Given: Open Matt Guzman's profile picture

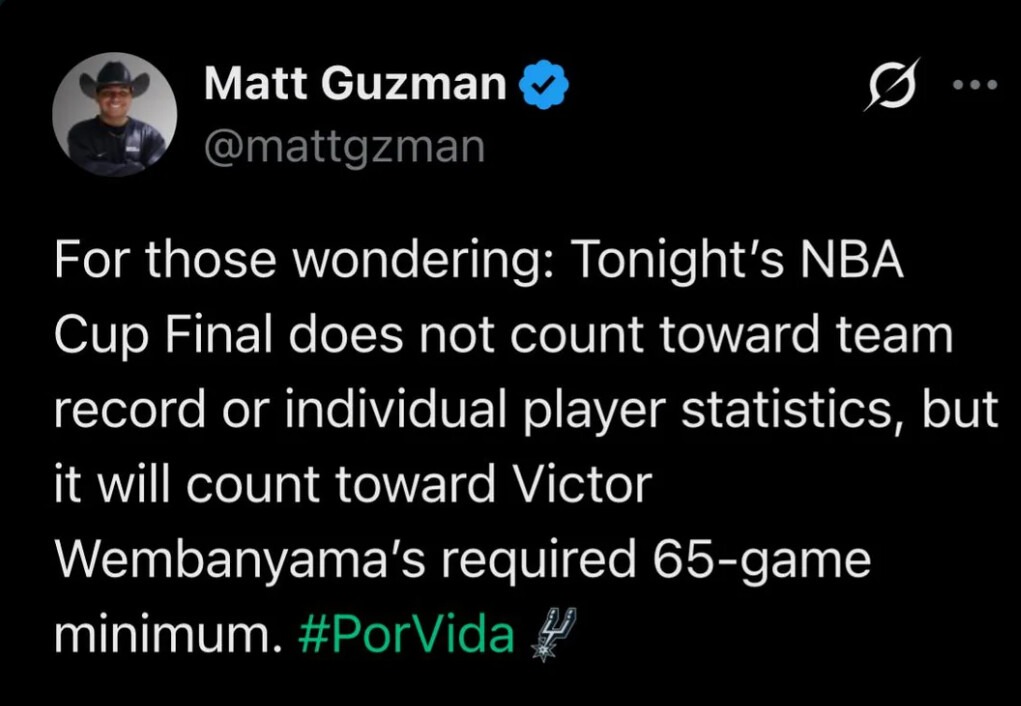Looking at the screenshot, I should (115, 115).
